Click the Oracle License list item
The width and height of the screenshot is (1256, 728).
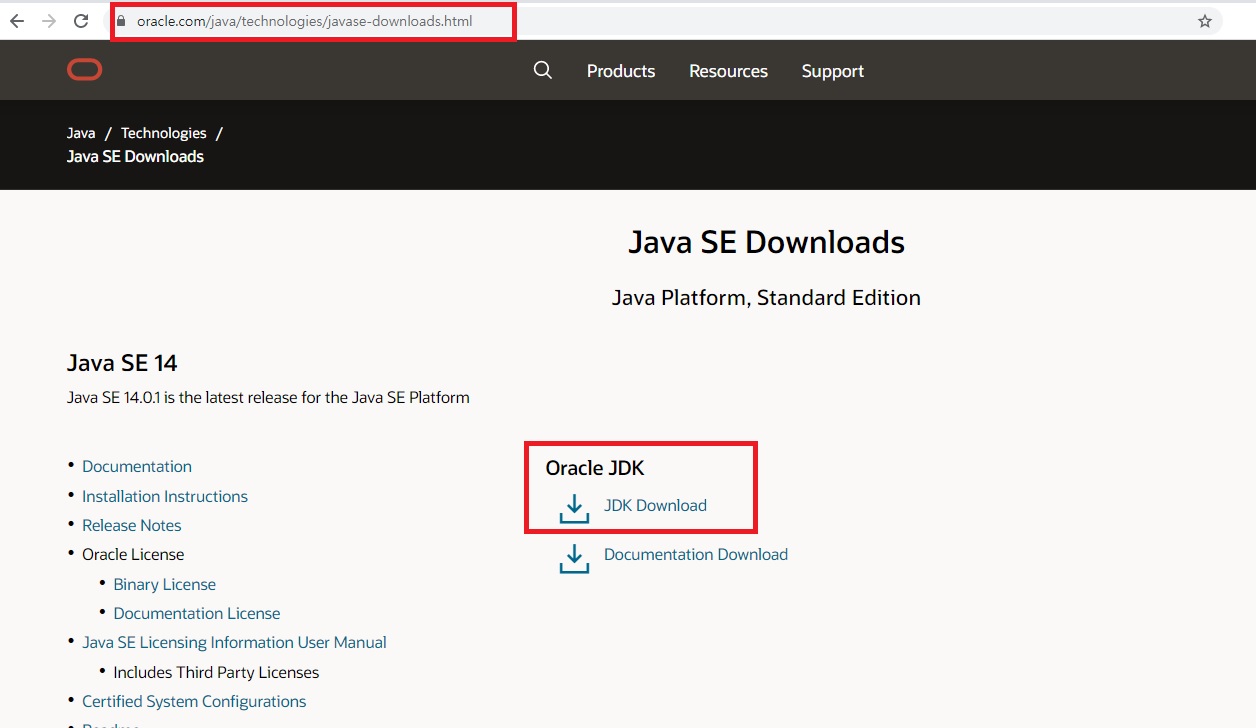pyautogui.click(x=133, y=554)
